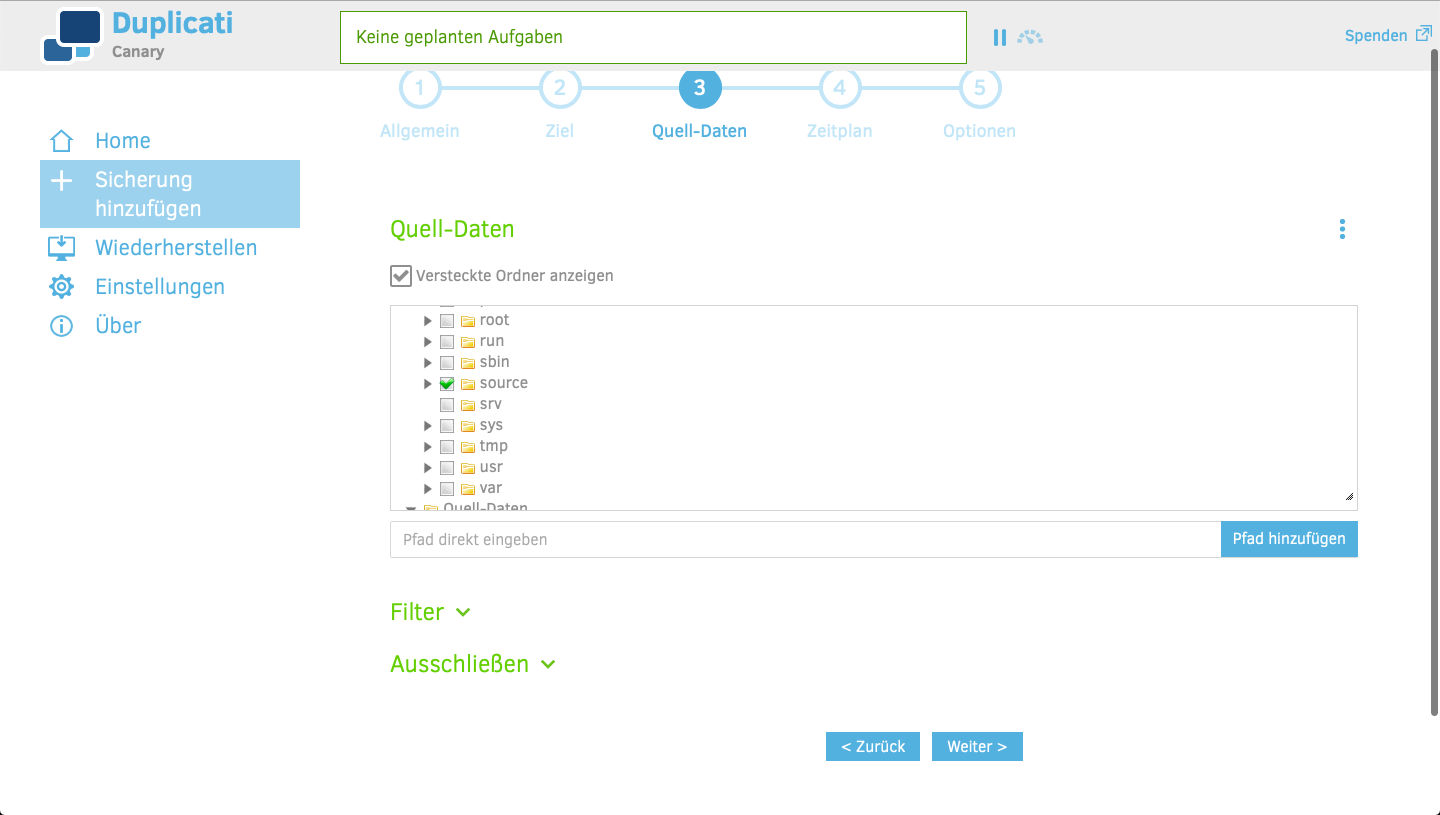Click the external link icon next to Spenden
This screenshot has height=815, width=1440.
click(1424, 34)
